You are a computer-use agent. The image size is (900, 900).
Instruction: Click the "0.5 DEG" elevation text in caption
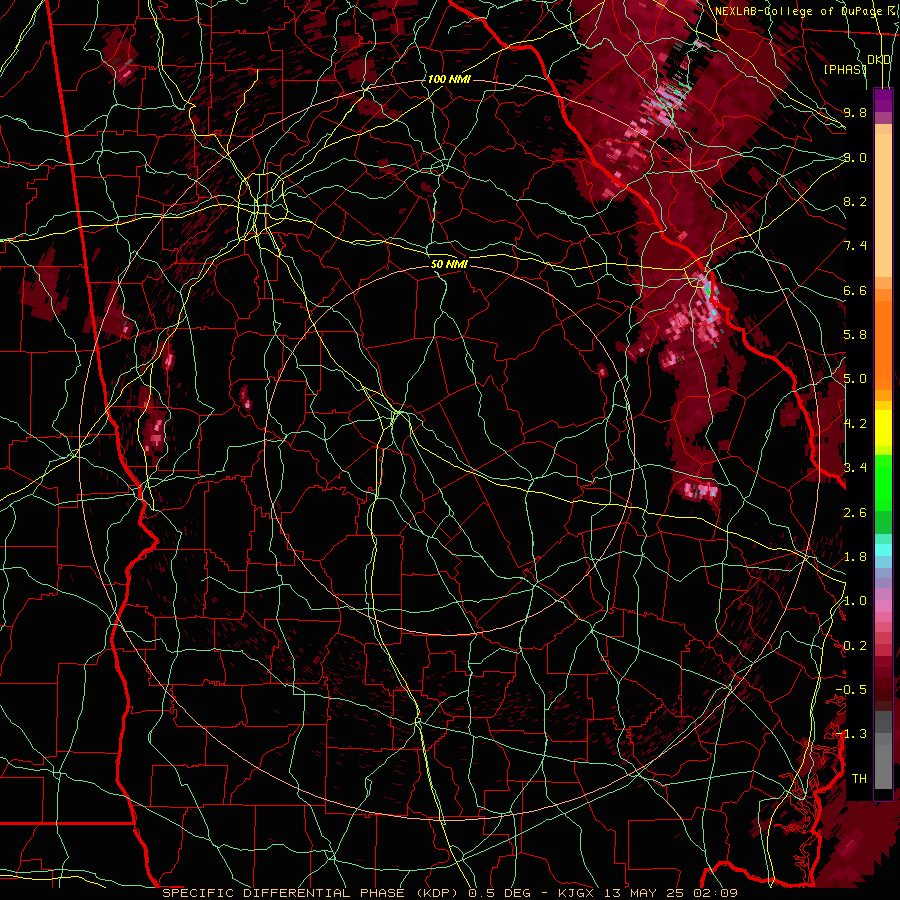(500, 893)
